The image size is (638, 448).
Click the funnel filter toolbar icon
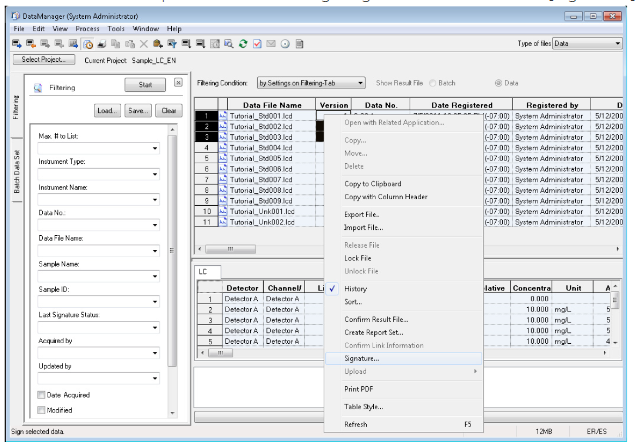pyautogui.click(x=172, y=44)
